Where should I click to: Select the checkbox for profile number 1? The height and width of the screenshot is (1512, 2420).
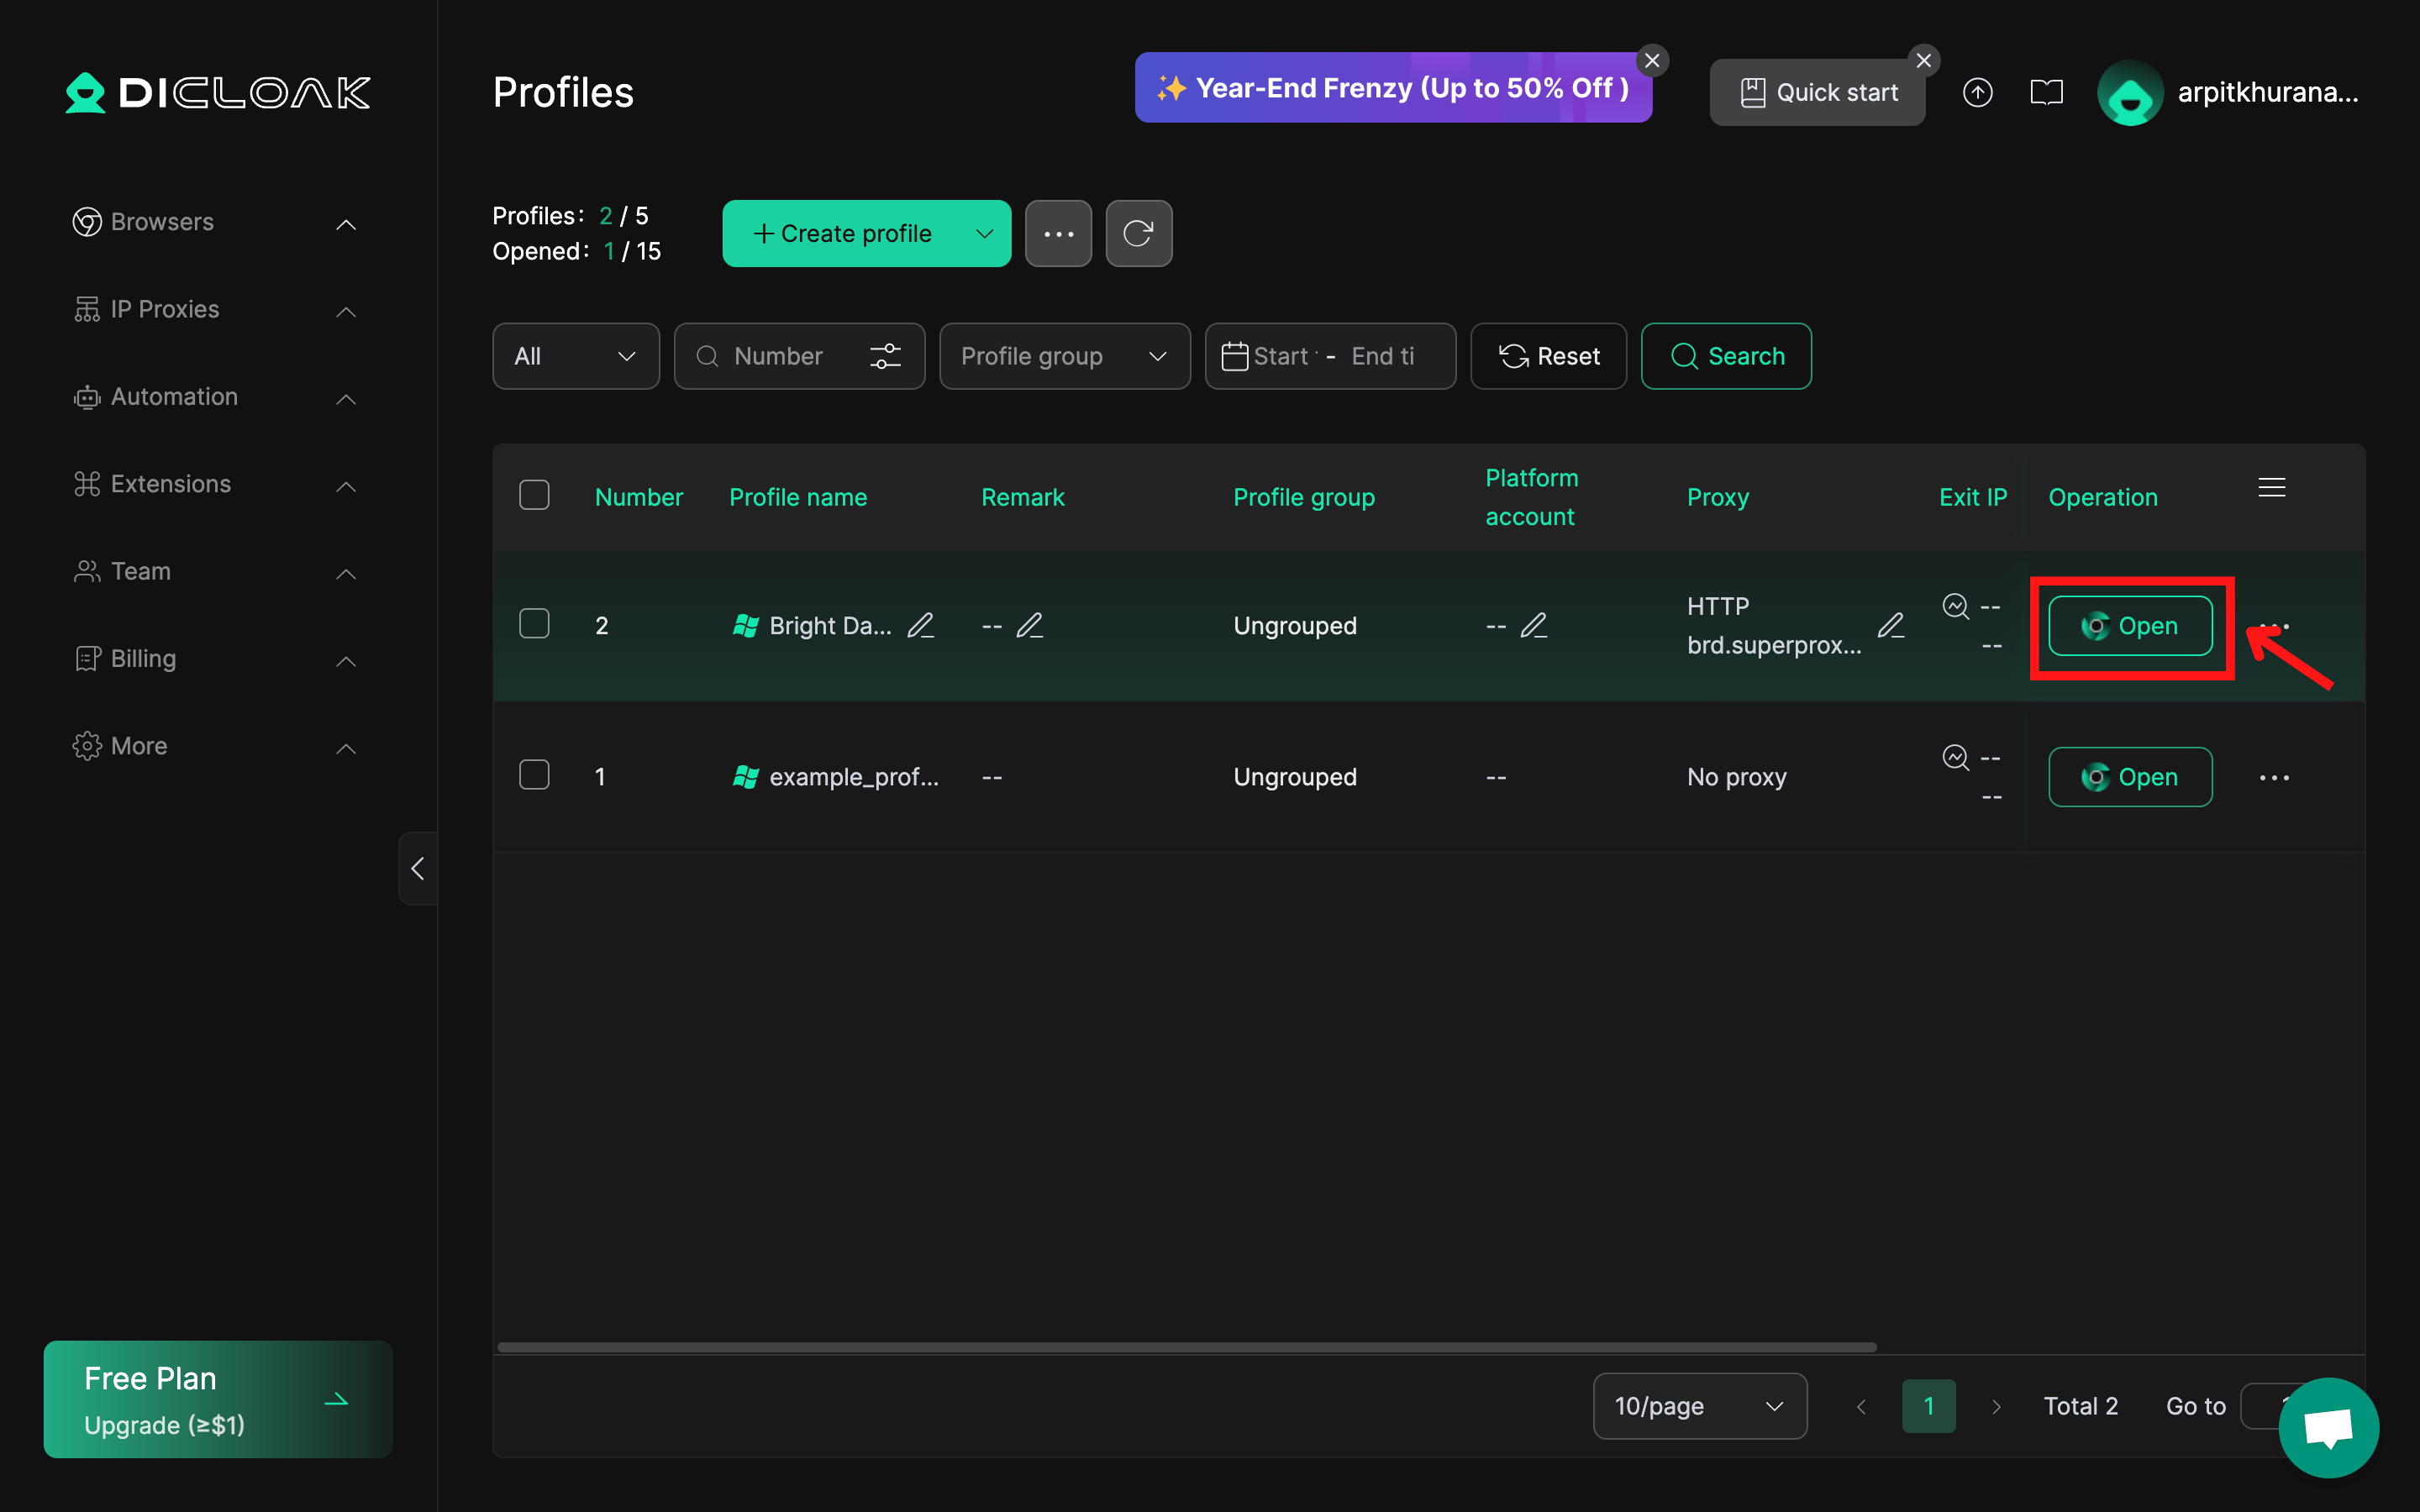point(534,775)
